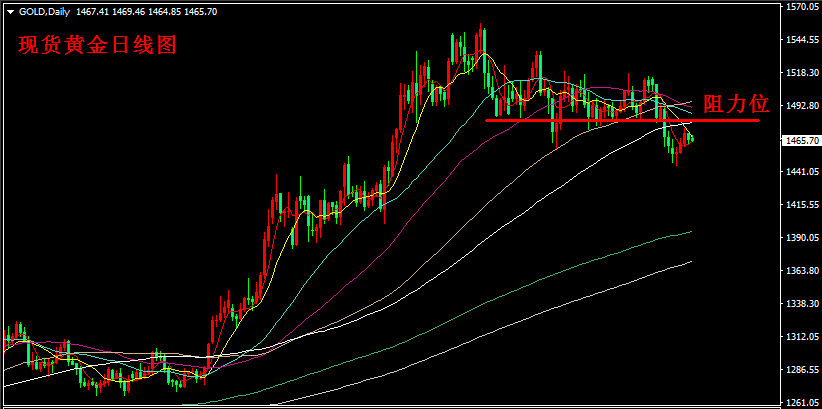822x409 pixels.
Task: Click the 1415.55 price axis label
Action: (x=803, y=204)
